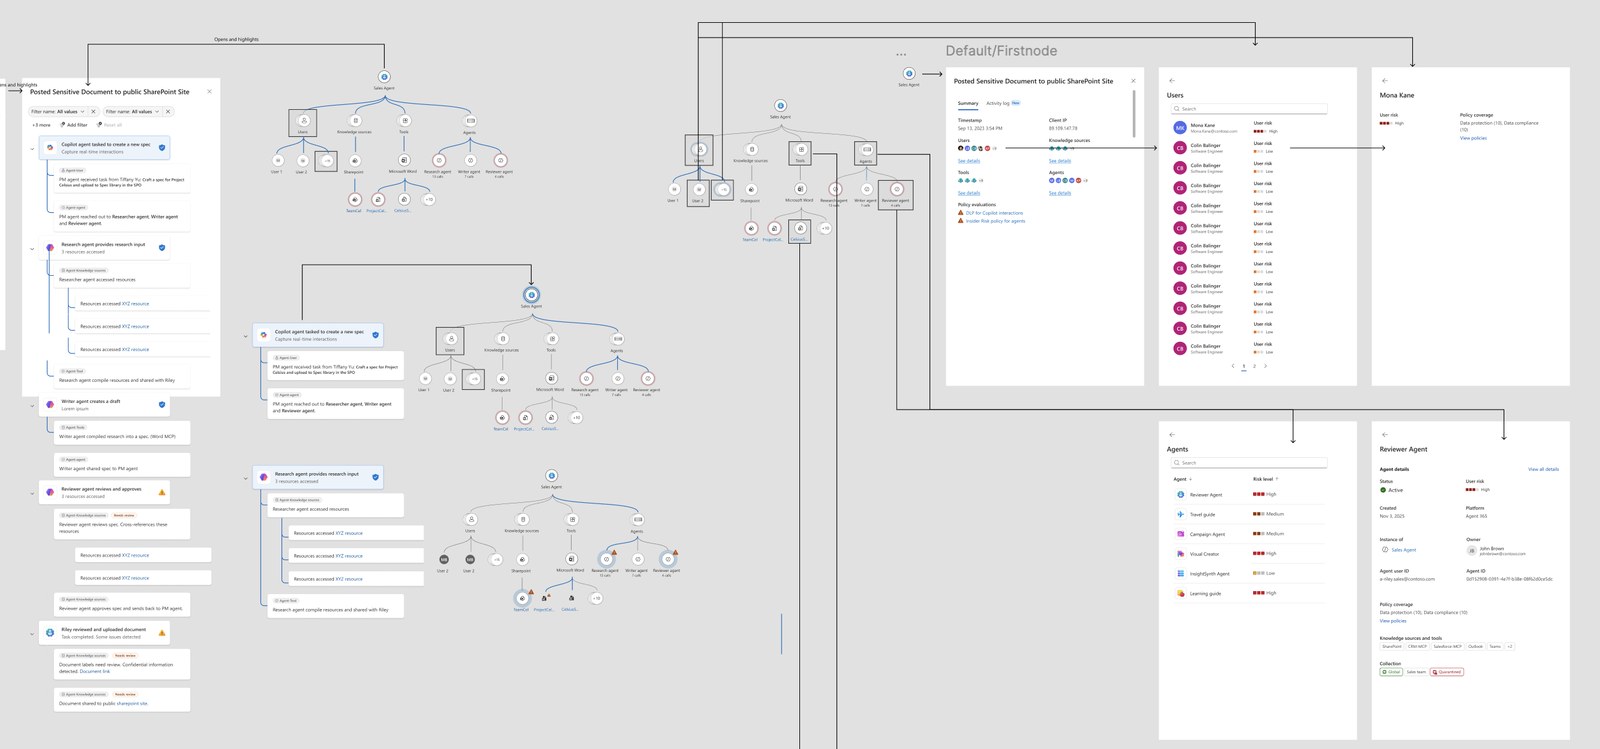The image size is (1600, 749).
Task: Click the Travel guide agent airplane icon
Action: tap(1180, 514)
